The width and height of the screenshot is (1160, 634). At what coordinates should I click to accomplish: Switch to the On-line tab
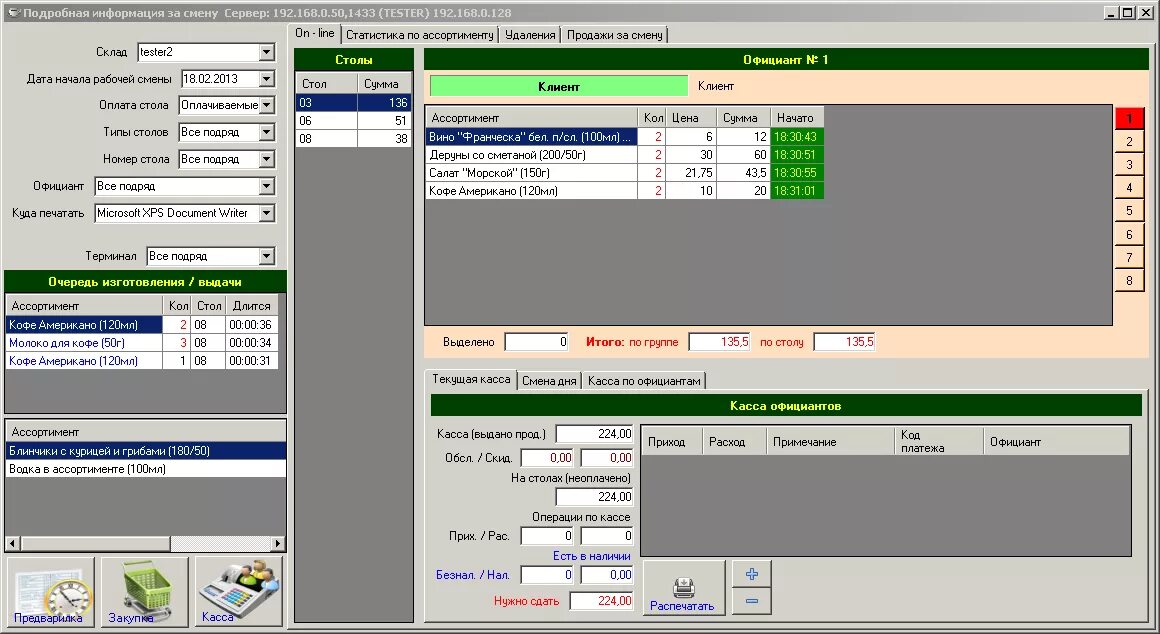[315, 33]
